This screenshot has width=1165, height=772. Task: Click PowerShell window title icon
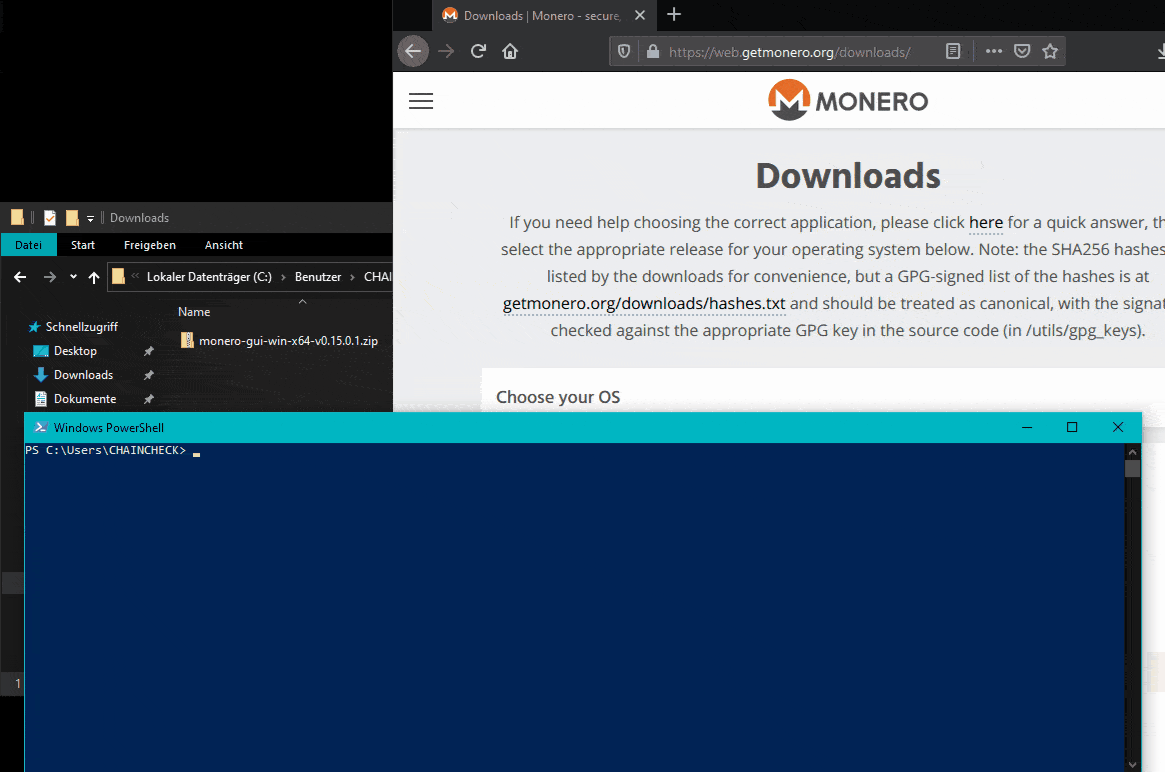pos(41,427)
